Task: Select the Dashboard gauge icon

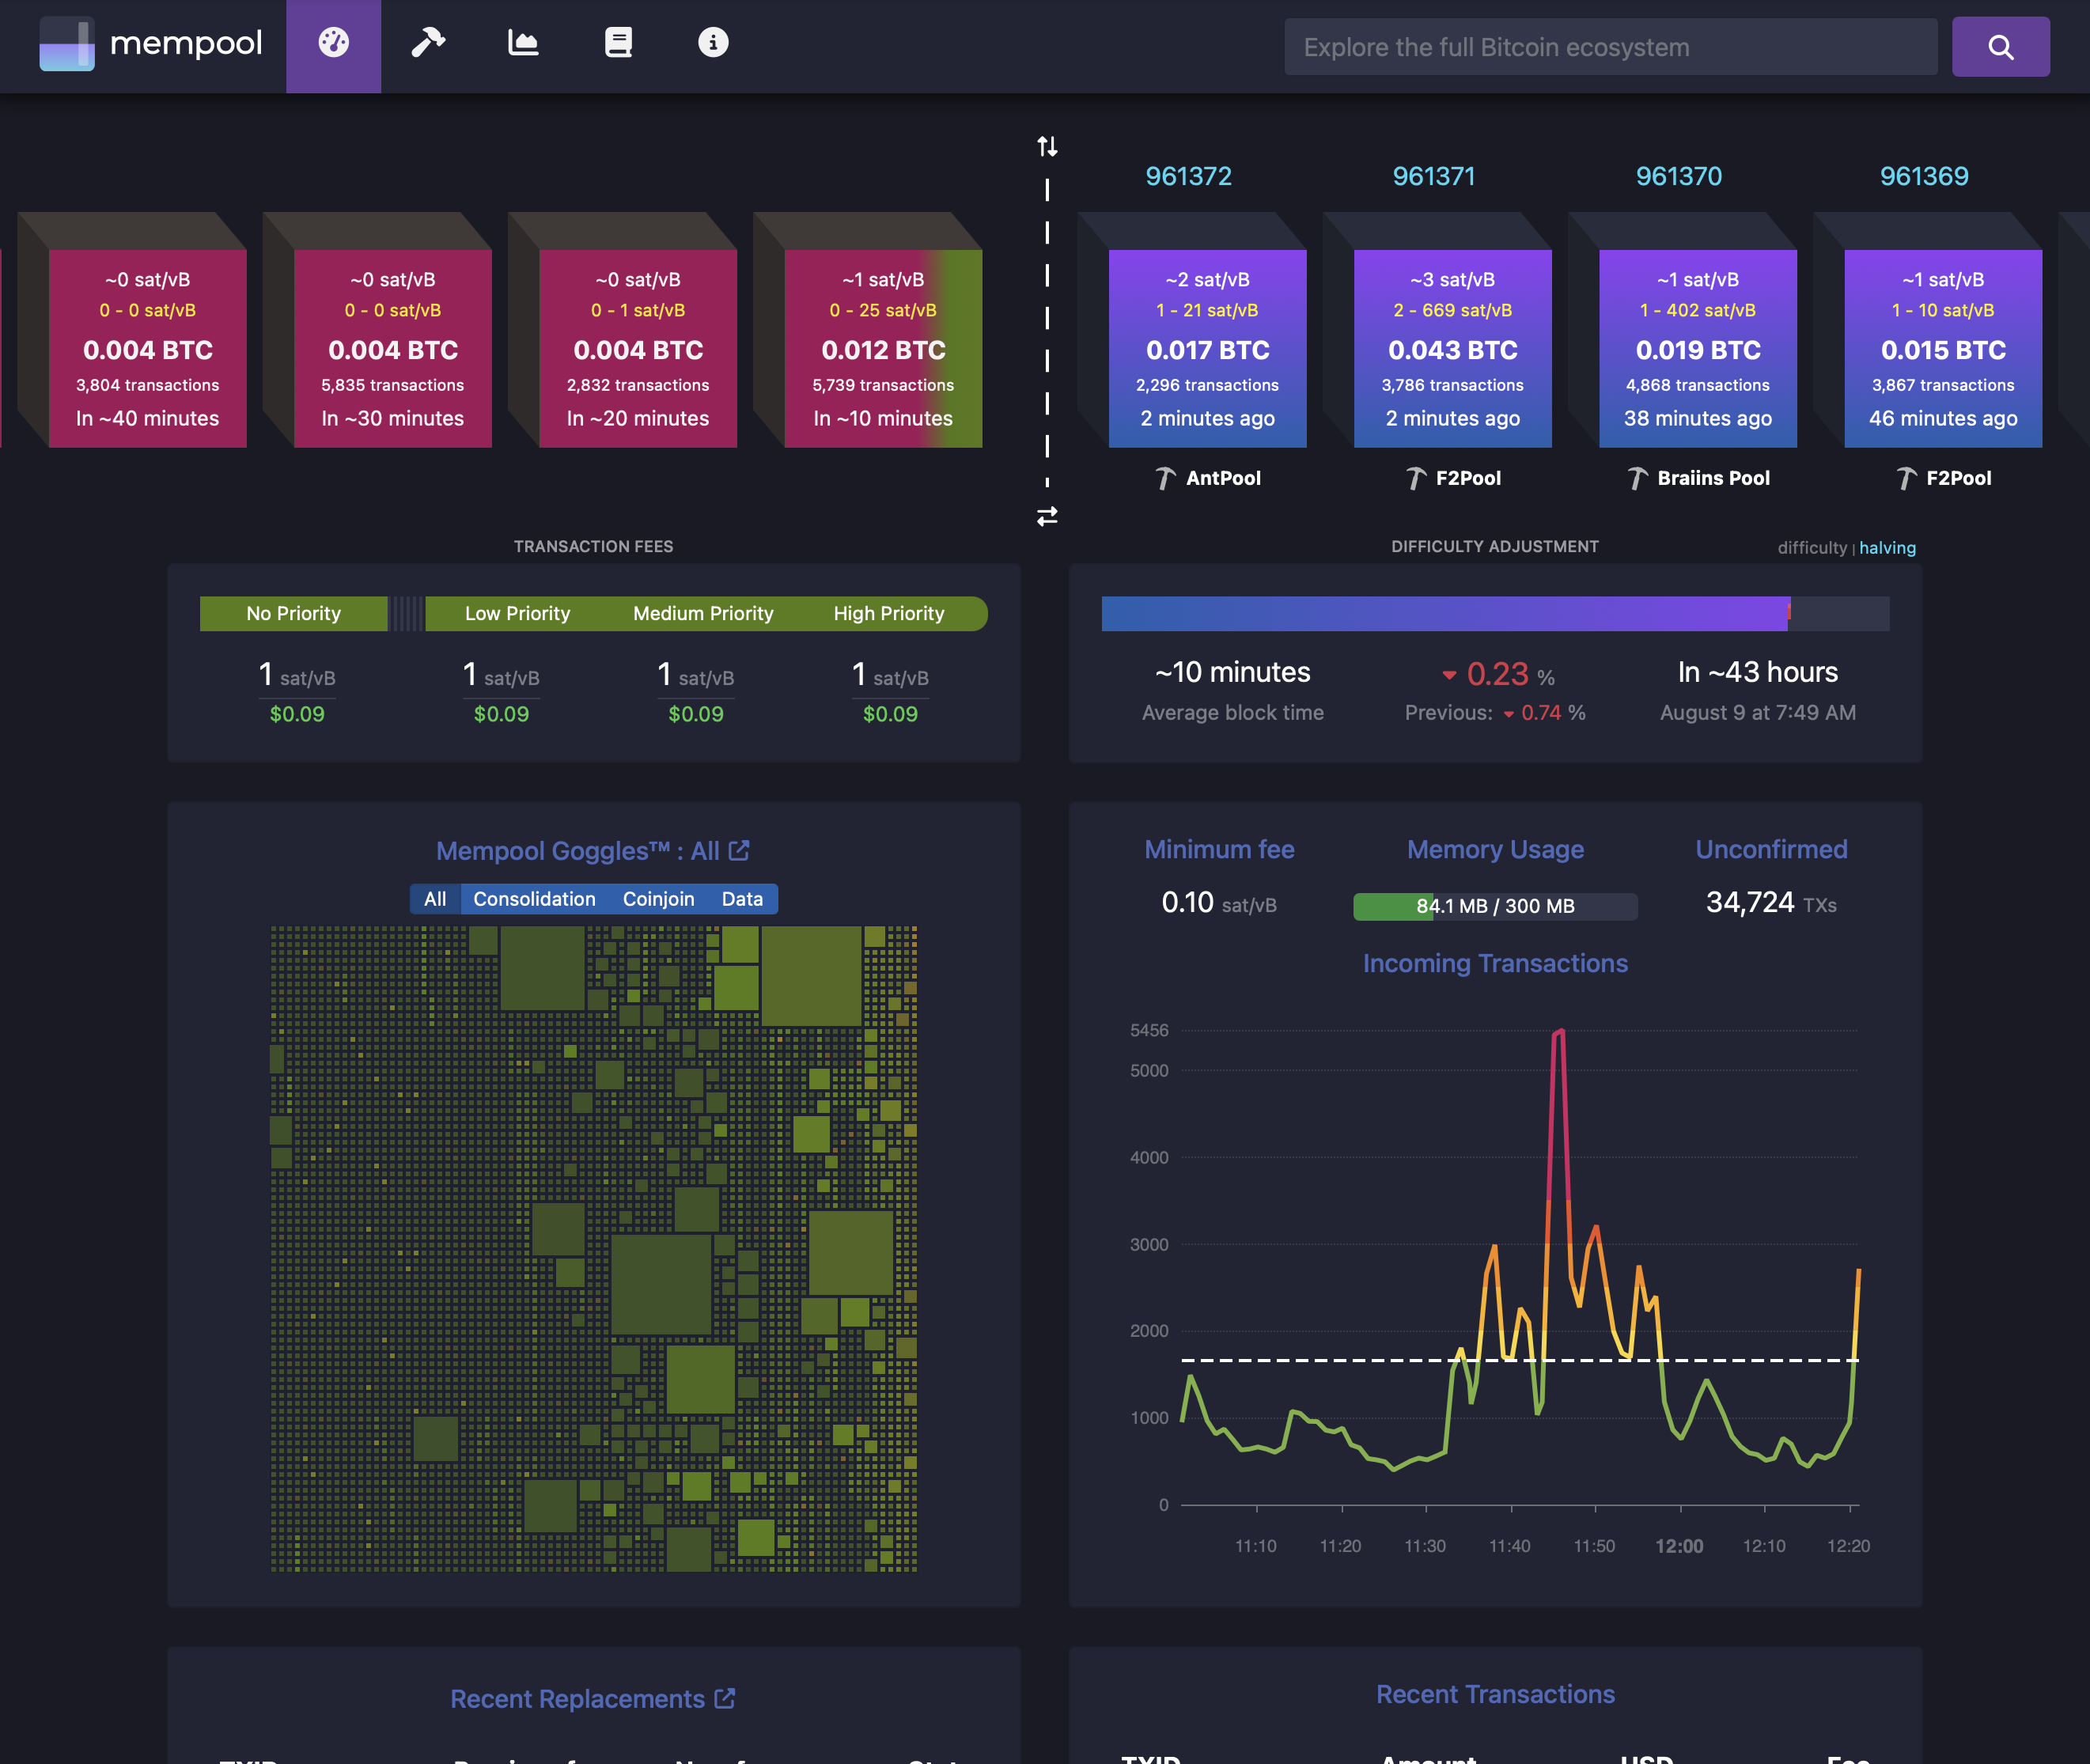Action: pyautogui.click(x=333, y=43)
